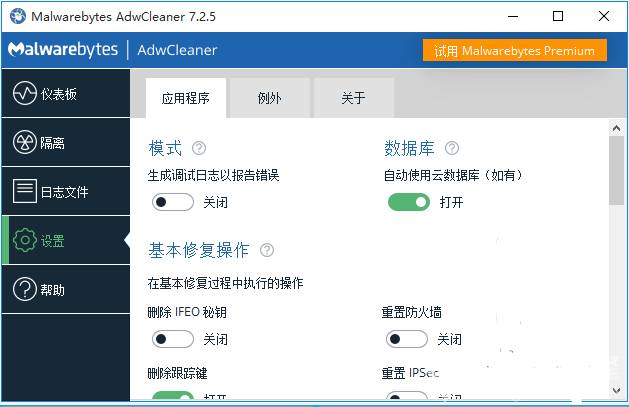The width and height of the screenshot is (629, 407).
Task: Click the 基本修复操作 section heading
Action: tap(199, 250)
